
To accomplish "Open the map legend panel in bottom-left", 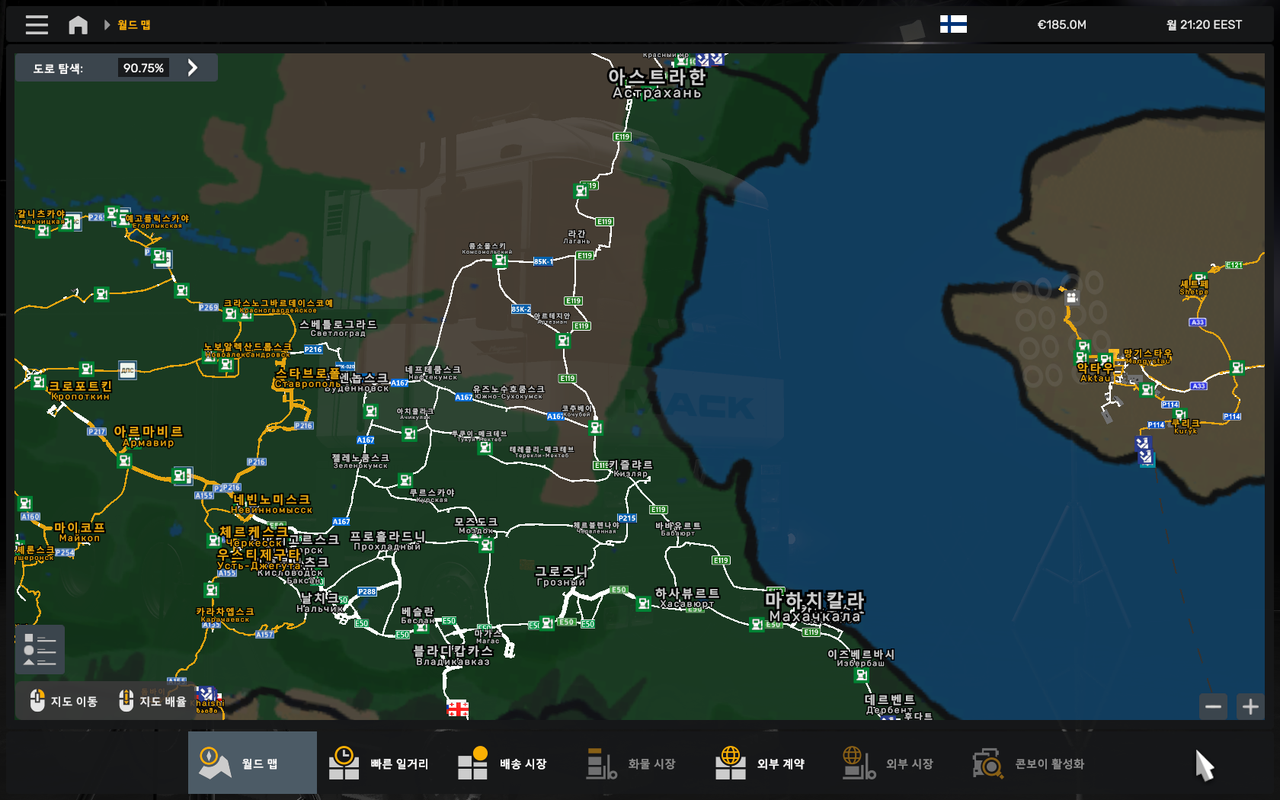I will pyautogui.click(x=39, y=649).
